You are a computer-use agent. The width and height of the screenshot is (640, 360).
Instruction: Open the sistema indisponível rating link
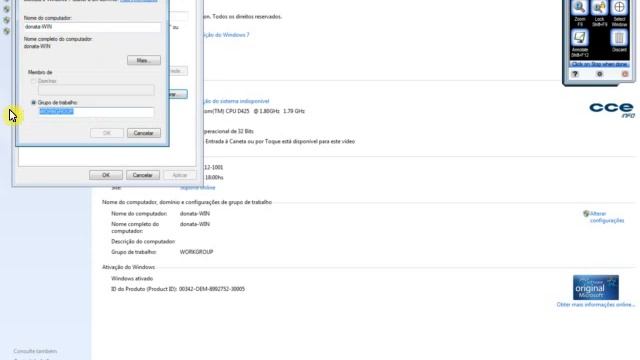pos(236,101)
